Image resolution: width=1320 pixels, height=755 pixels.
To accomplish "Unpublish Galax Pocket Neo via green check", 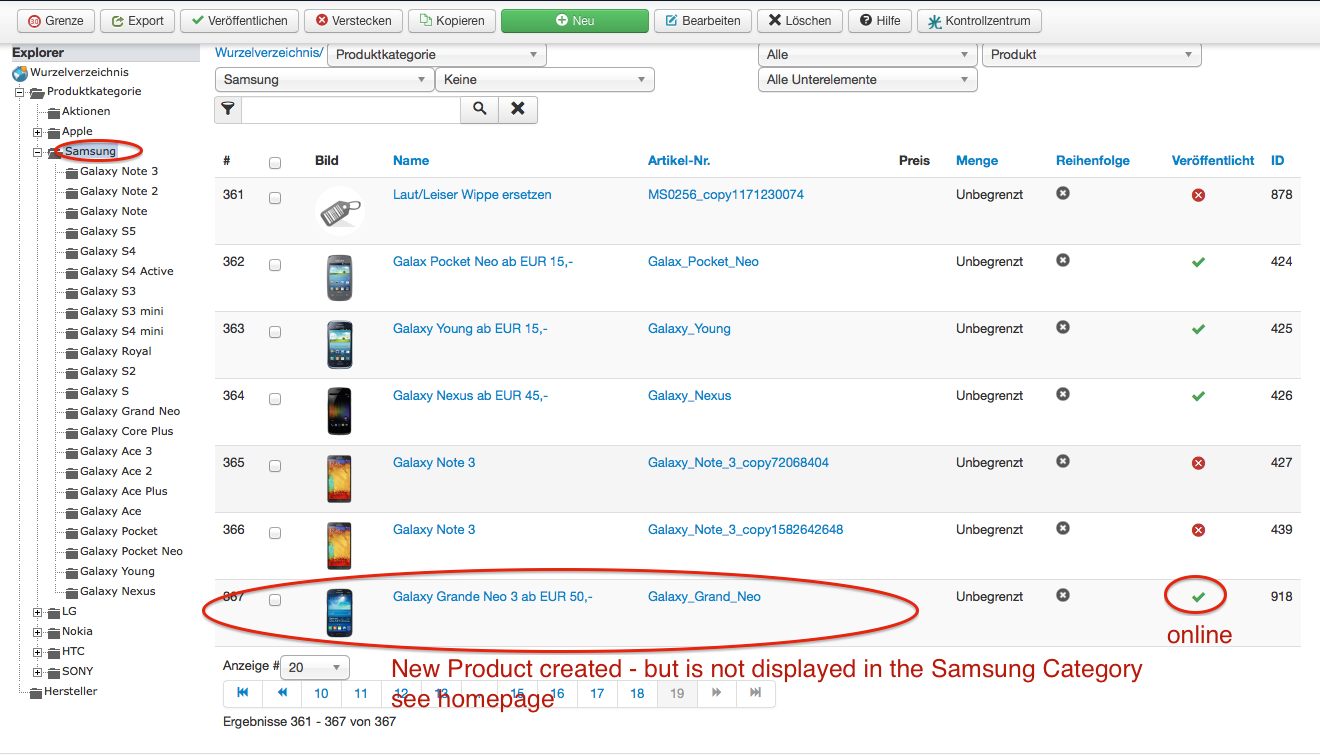I will click(x=1198, y=262).
